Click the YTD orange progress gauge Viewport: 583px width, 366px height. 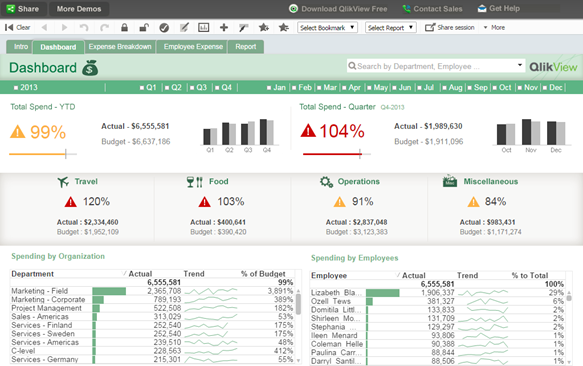tap(43, 154)
